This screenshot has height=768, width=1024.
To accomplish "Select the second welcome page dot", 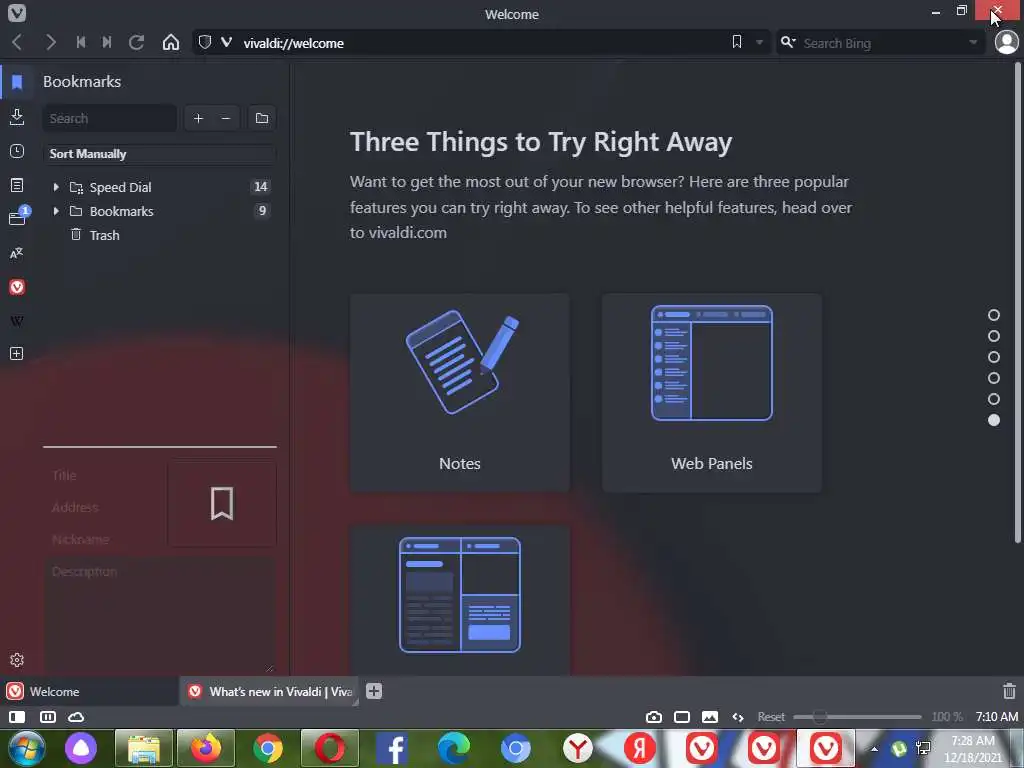I will (x=994, y=336).
